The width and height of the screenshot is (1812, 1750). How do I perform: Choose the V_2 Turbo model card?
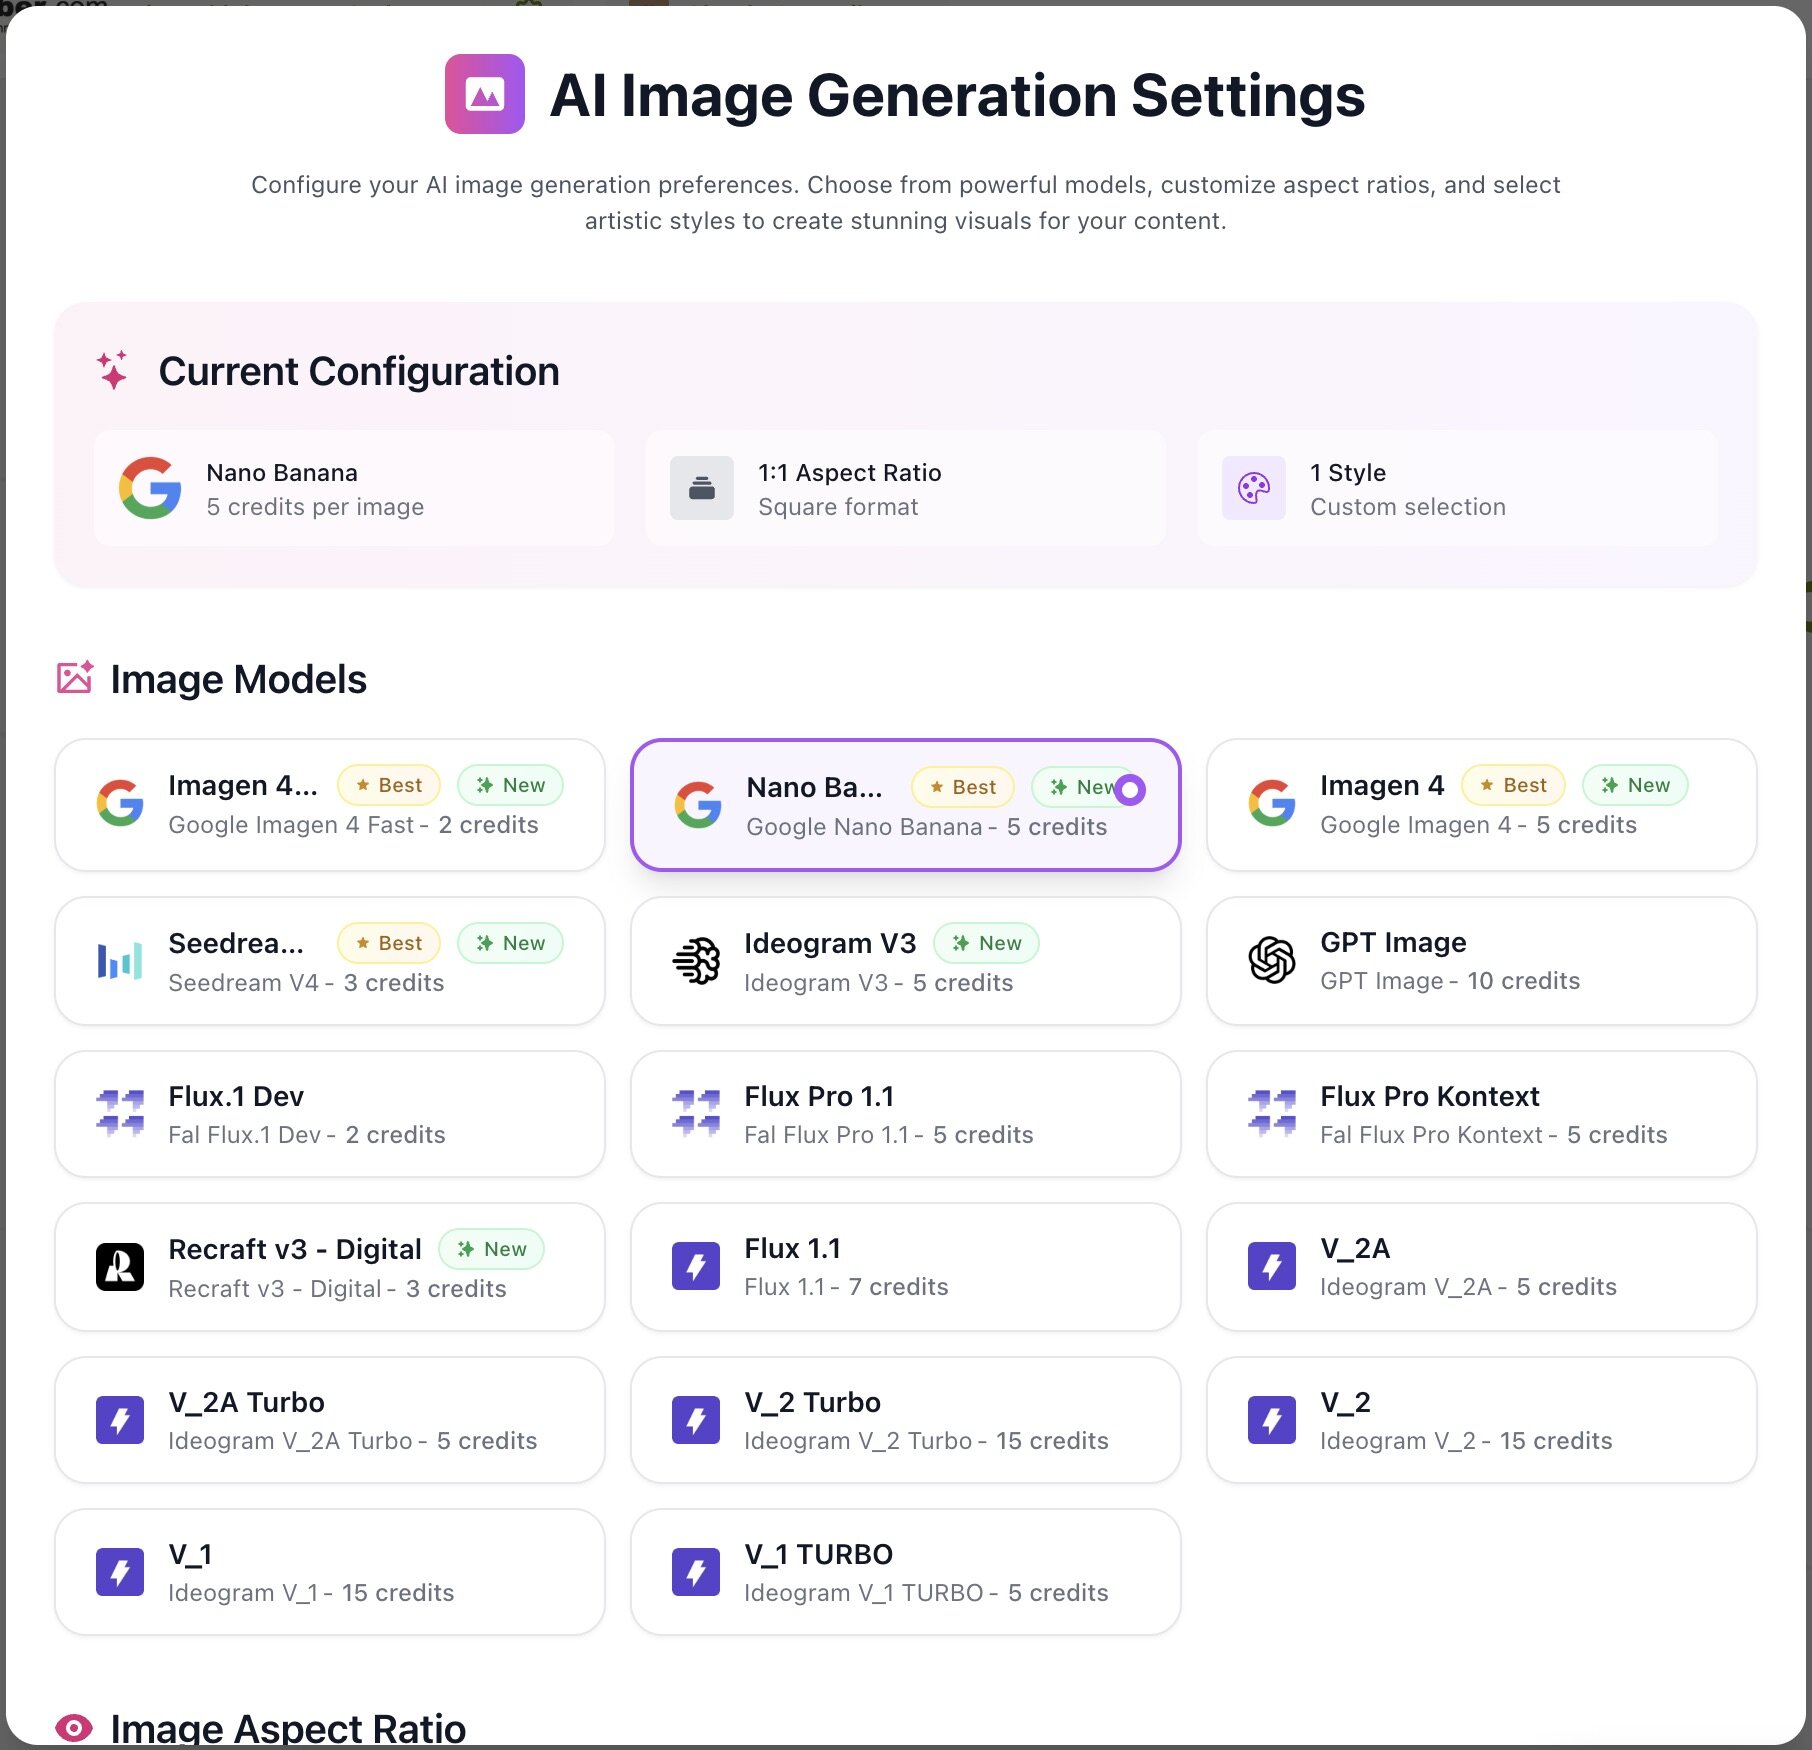(905, 1420)
